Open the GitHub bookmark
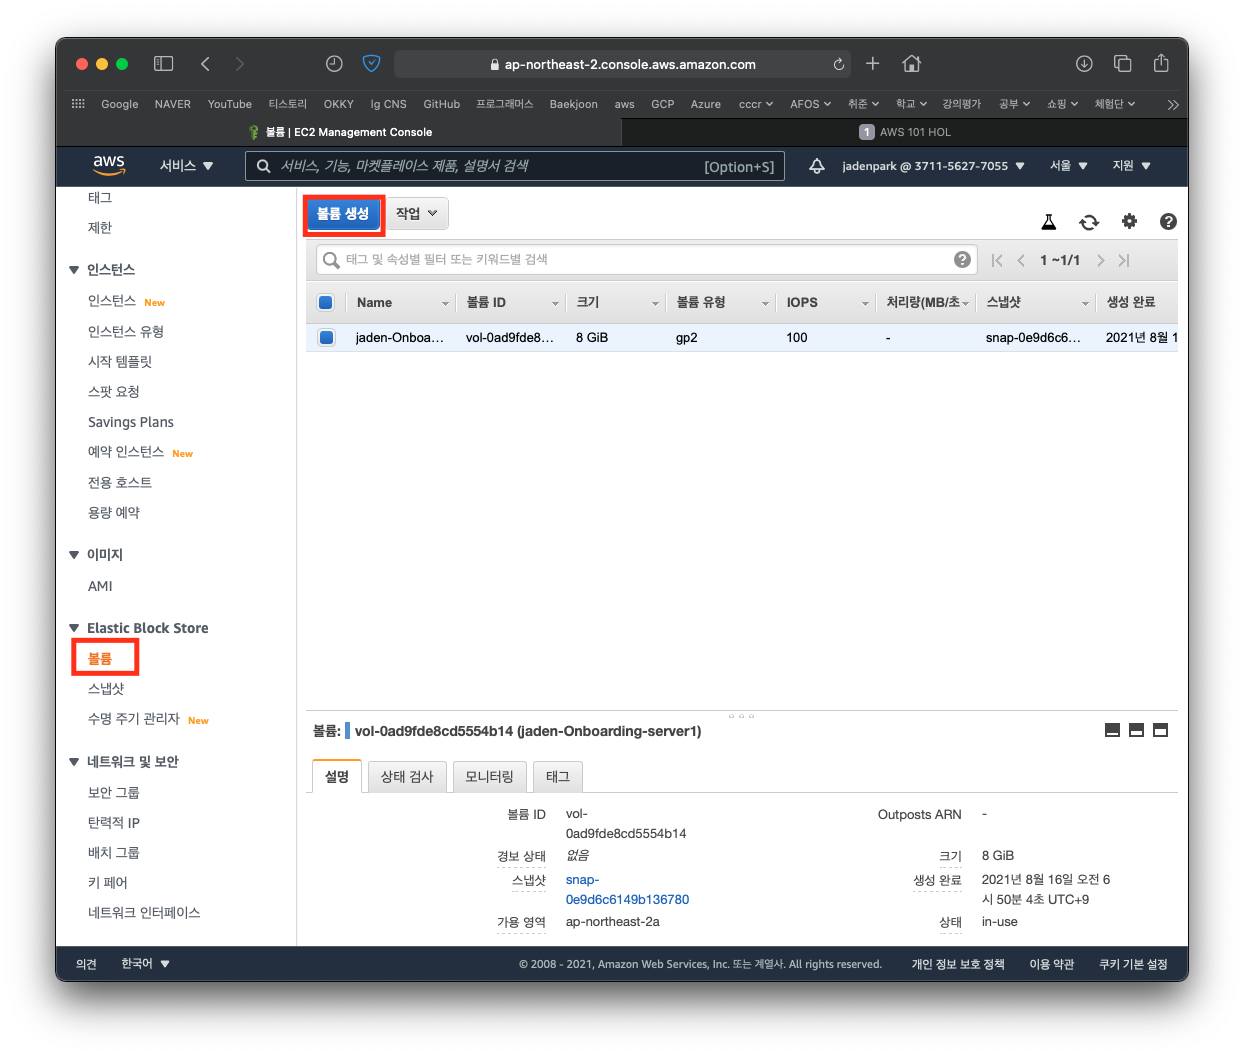Image resolution: width=1244 pixels, height=1055 pixels. 442,104
